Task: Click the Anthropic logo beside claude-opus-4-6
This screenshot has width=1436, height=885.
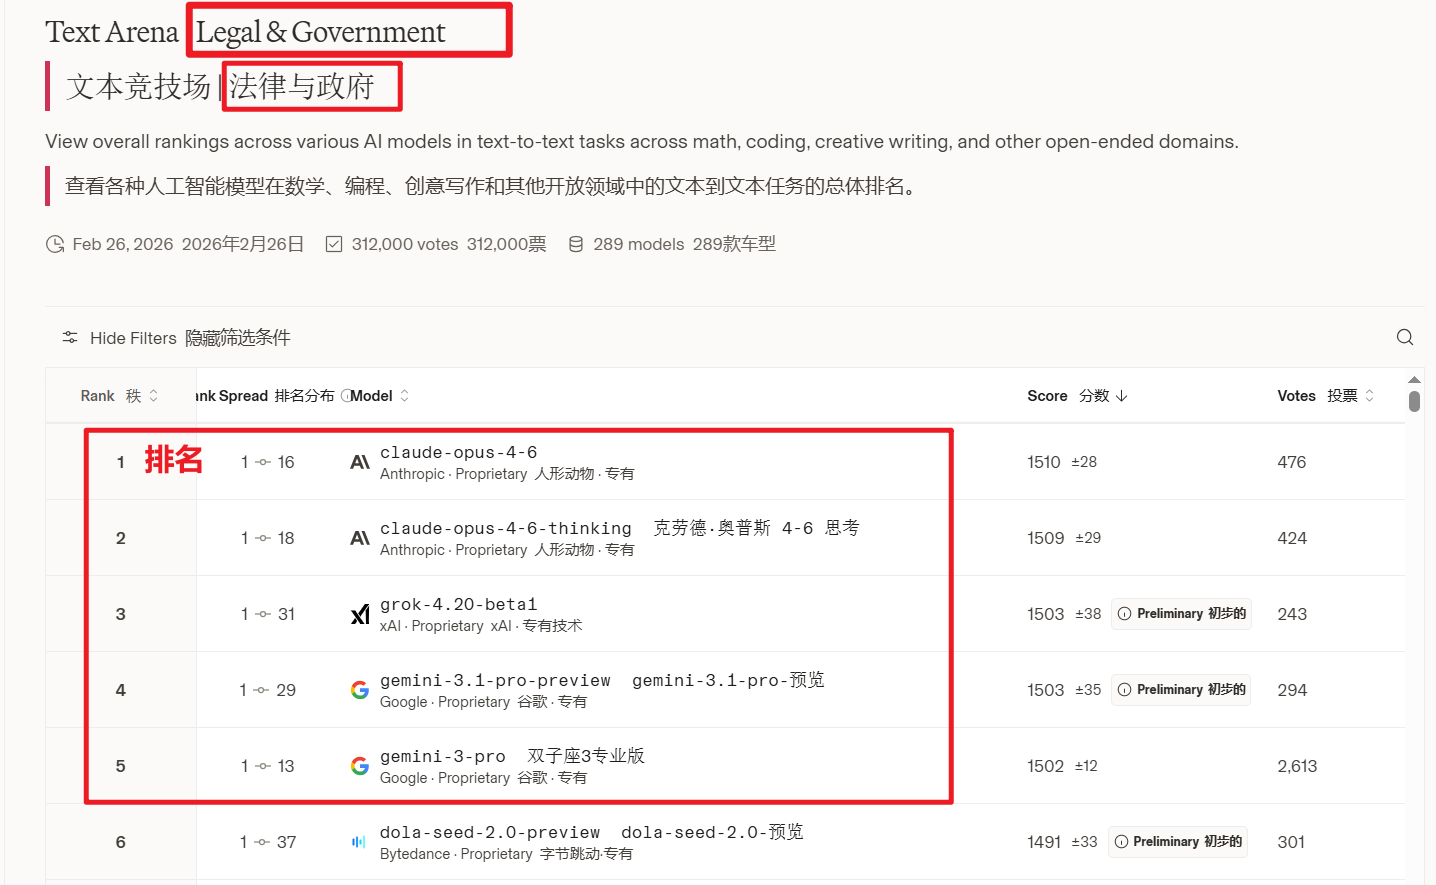Action: pyautogui.click(x=360, y=462)
